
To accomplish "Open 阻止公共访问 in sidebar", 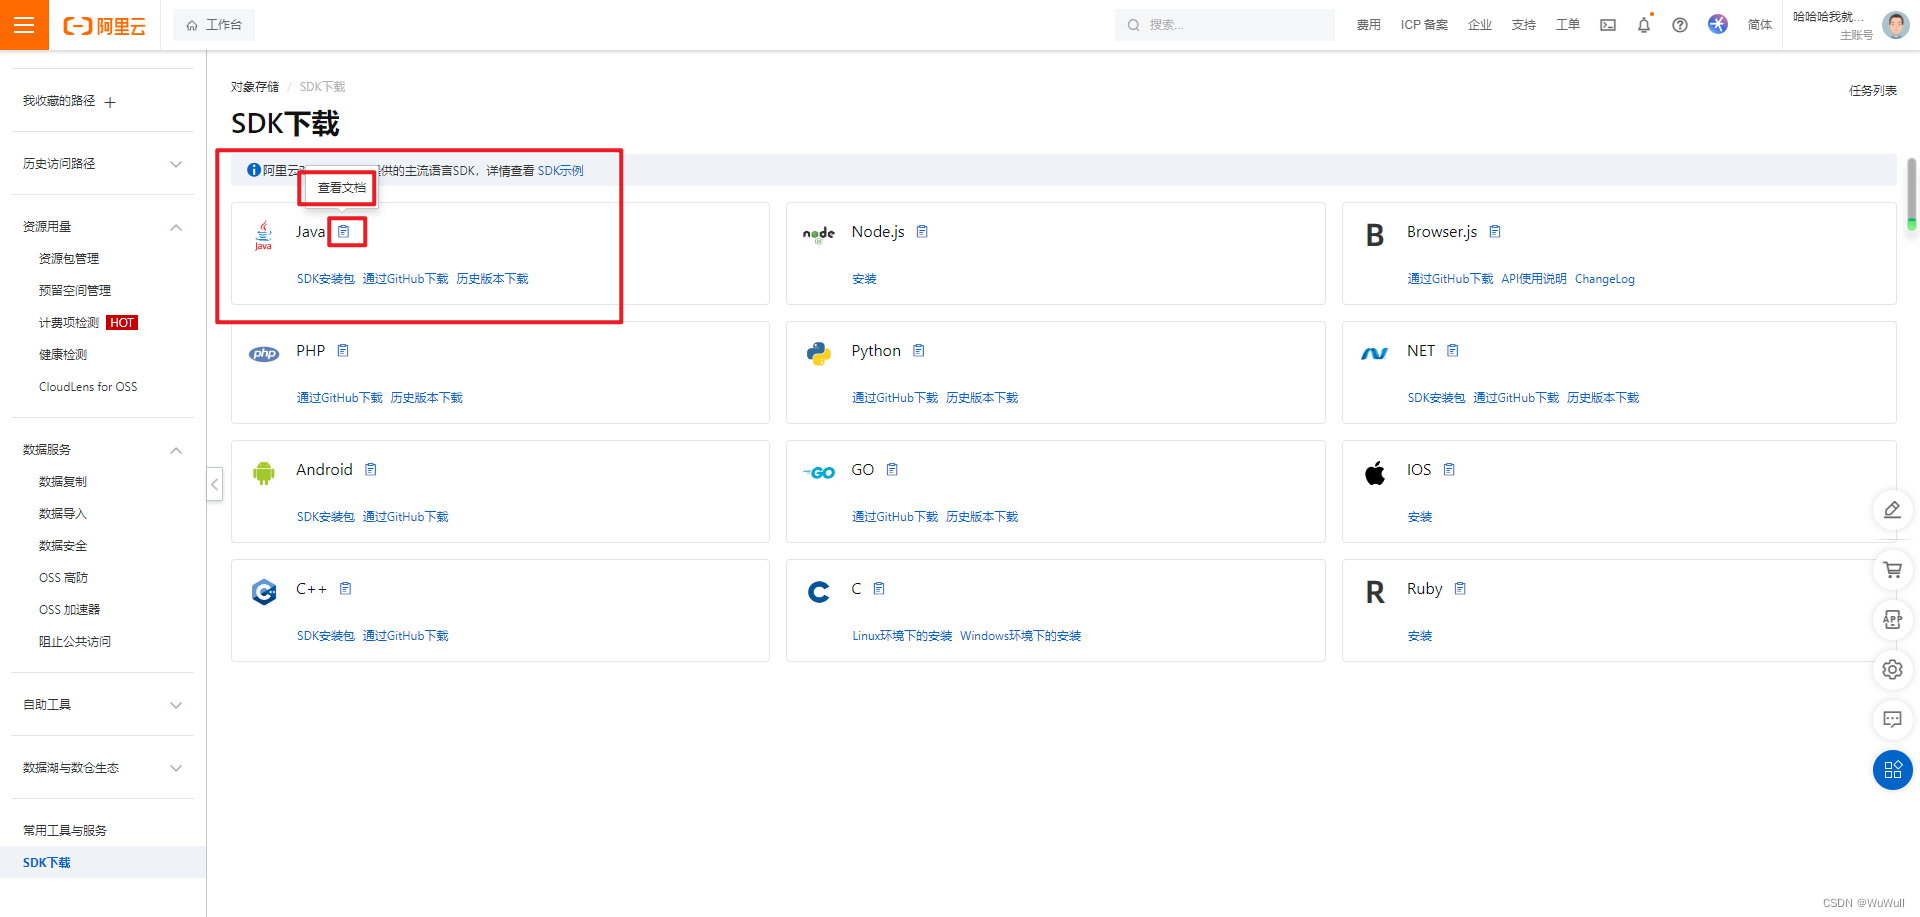I will pos(75,642).
